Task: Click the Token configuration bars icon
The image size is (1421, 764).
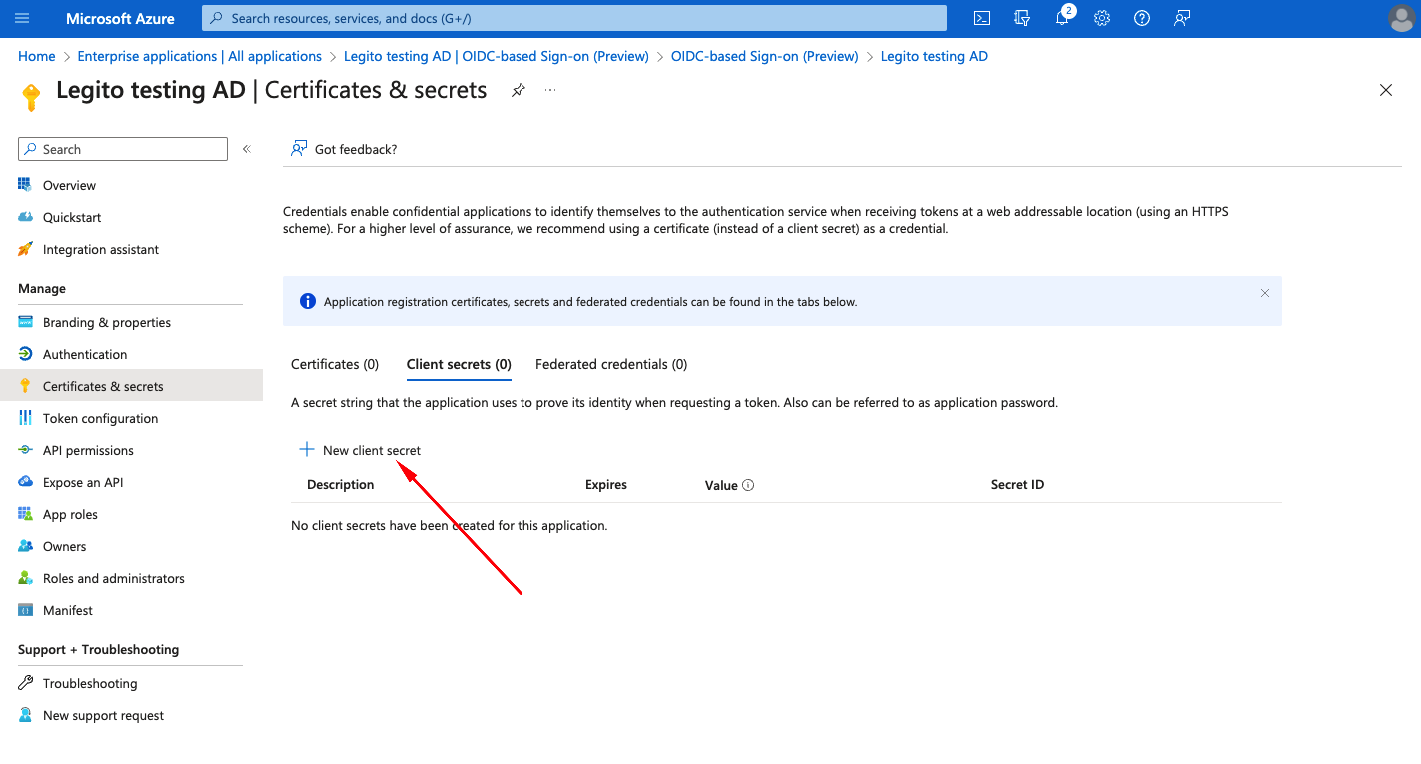Action: tap(25, 418)
